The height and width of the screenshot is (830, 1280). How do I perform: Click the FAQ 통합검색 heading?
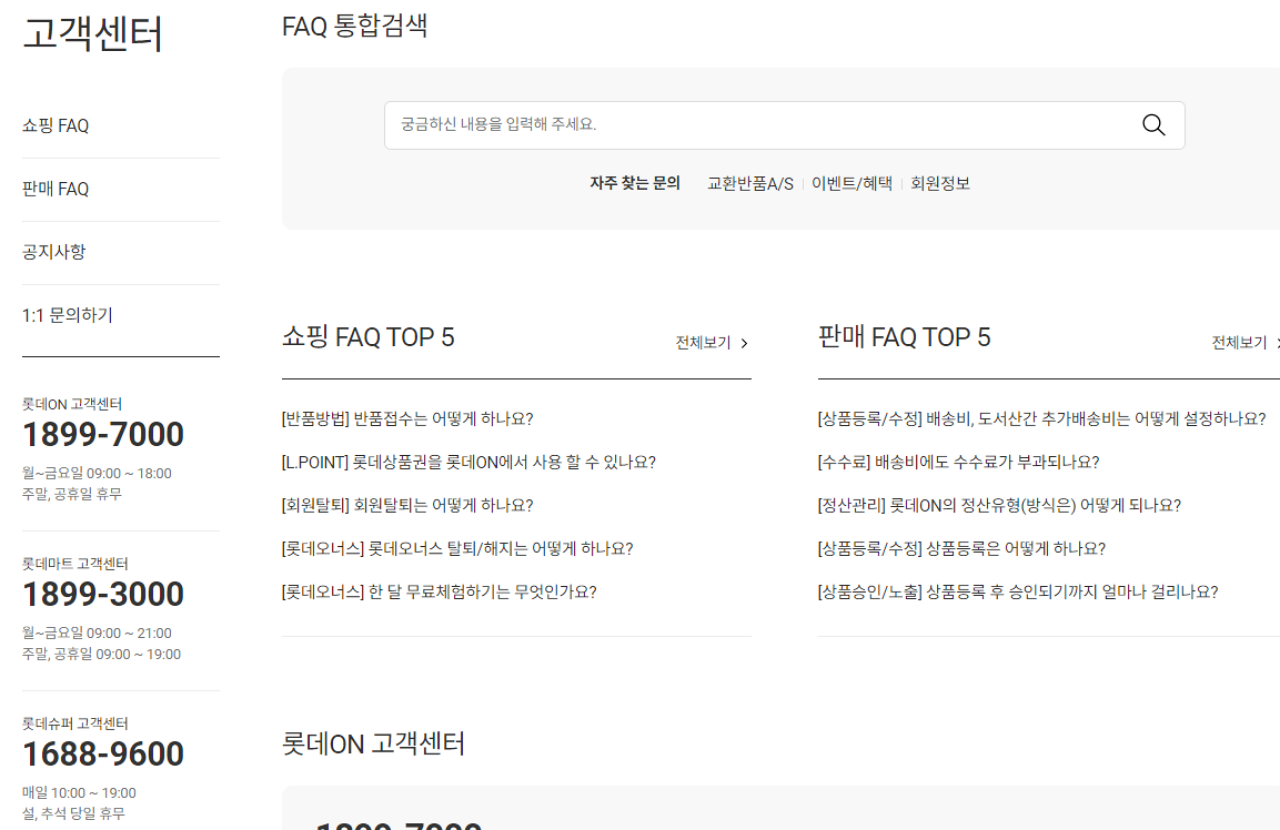pos(355,26)
